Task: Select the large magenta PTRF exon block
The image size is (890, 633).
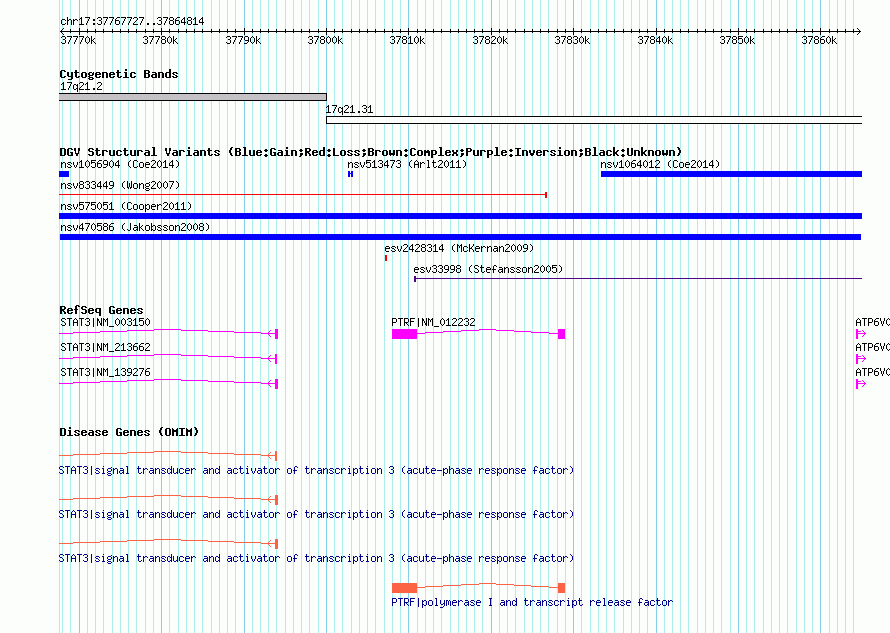Action: point(405,334)
